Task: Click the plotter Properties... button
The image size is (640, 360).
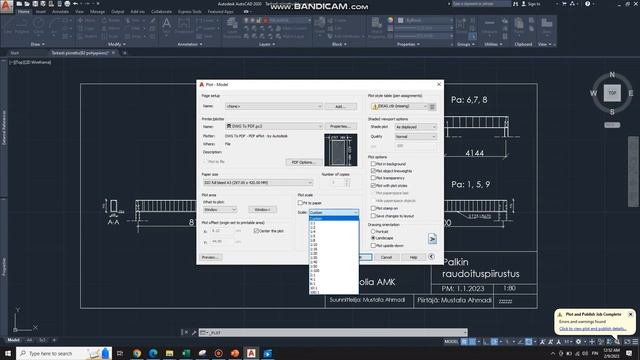Action: point(341,127)
